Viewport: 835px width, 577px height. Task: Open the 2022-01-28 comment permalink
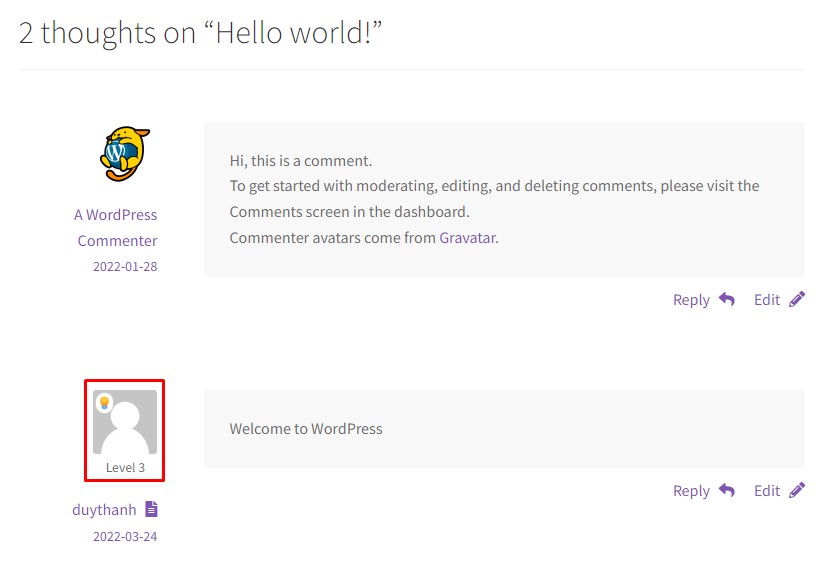125,266
